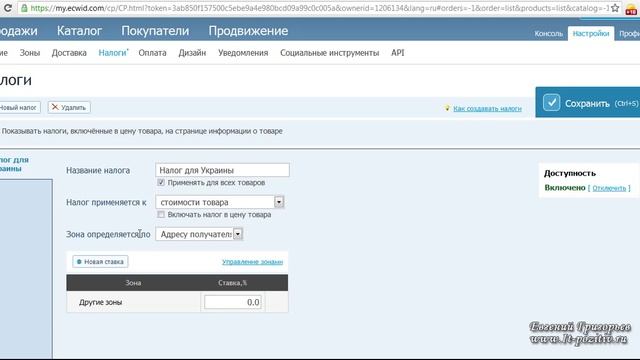640x360 pixels.
Task: Open the Оплата settings section
Action: point(152,53)
